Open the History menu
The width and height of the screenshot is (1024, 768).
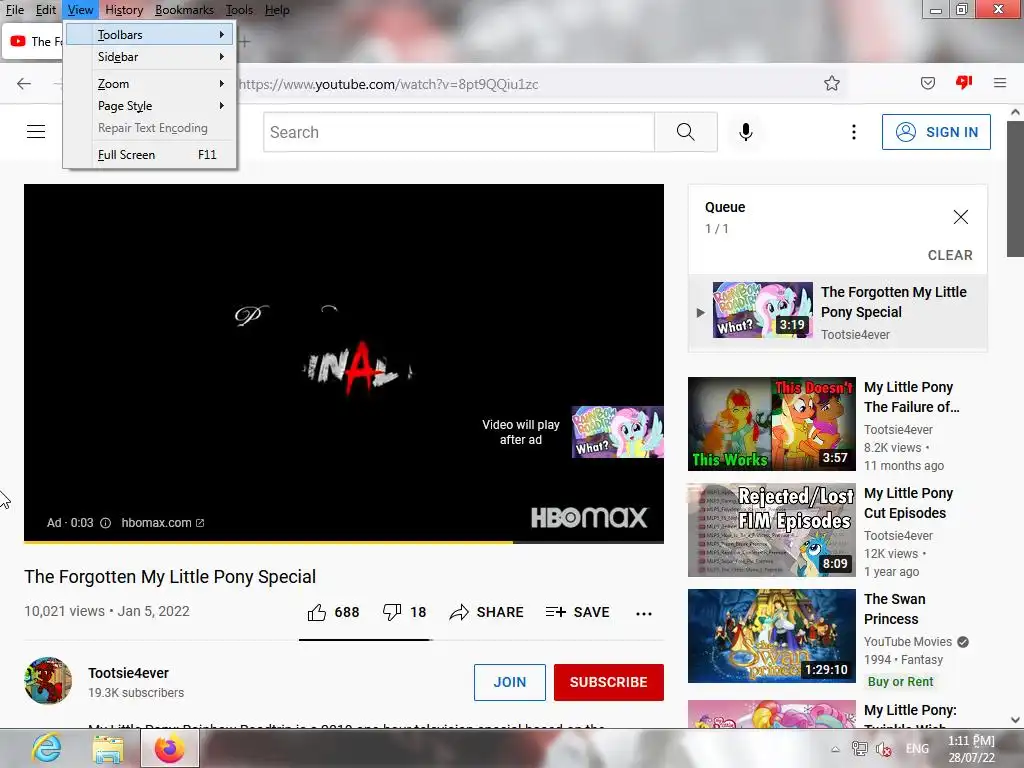[x=124, y=10]
